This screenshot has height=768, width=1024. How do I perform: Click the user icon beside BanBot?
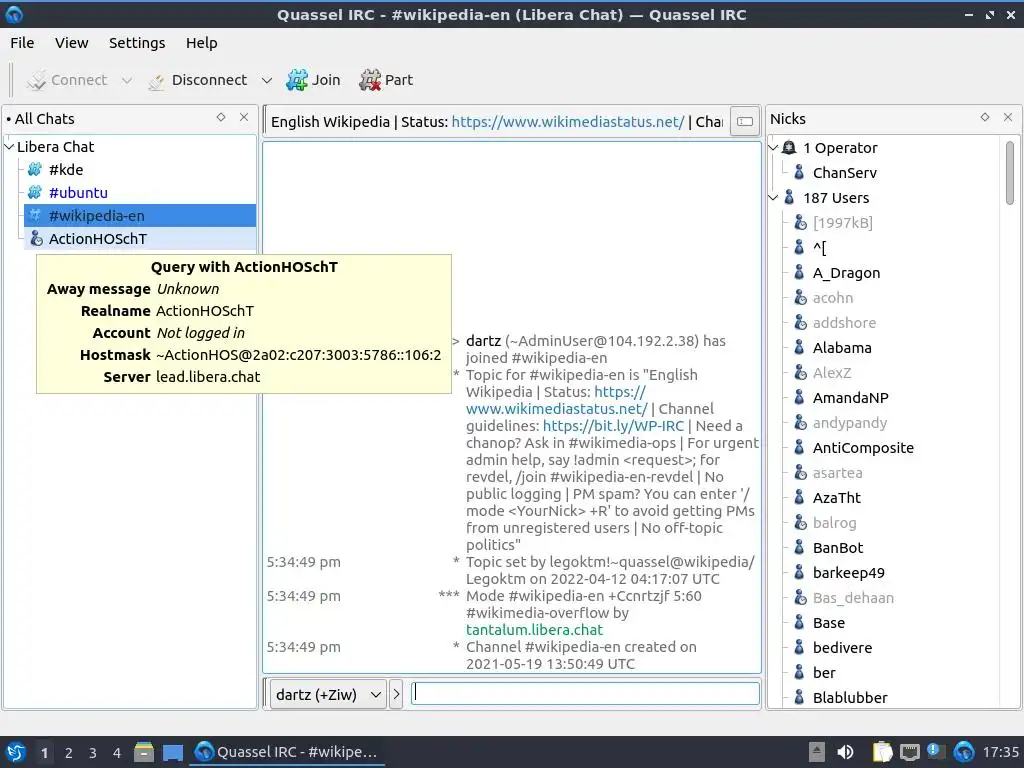(x=799, y=548)
